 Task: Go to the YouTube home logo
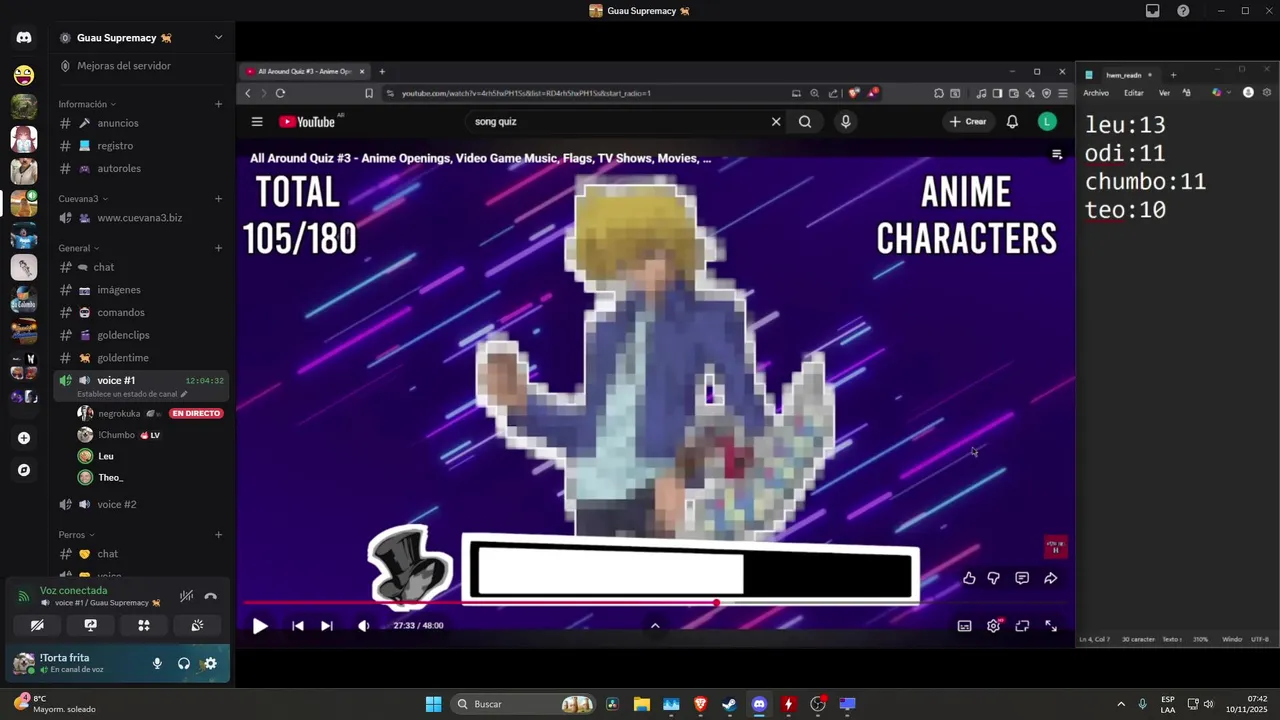pos(307,122)
